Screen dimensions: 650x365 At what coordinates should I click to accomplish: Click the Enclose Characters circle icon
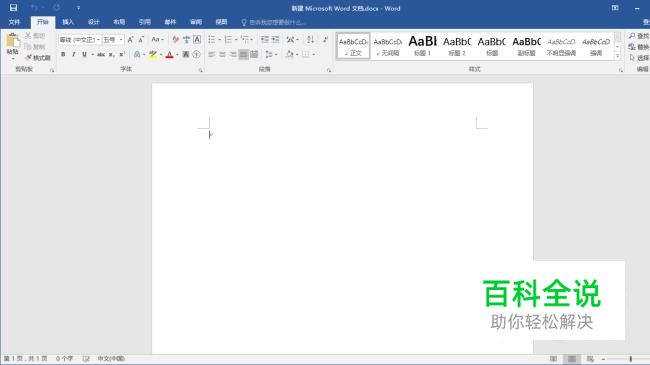point(196,54)
